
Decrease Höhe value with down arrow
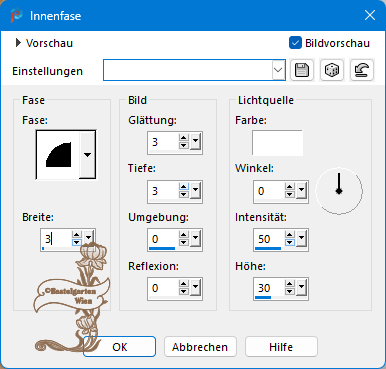pyautogui.click(x=289, y=292)
